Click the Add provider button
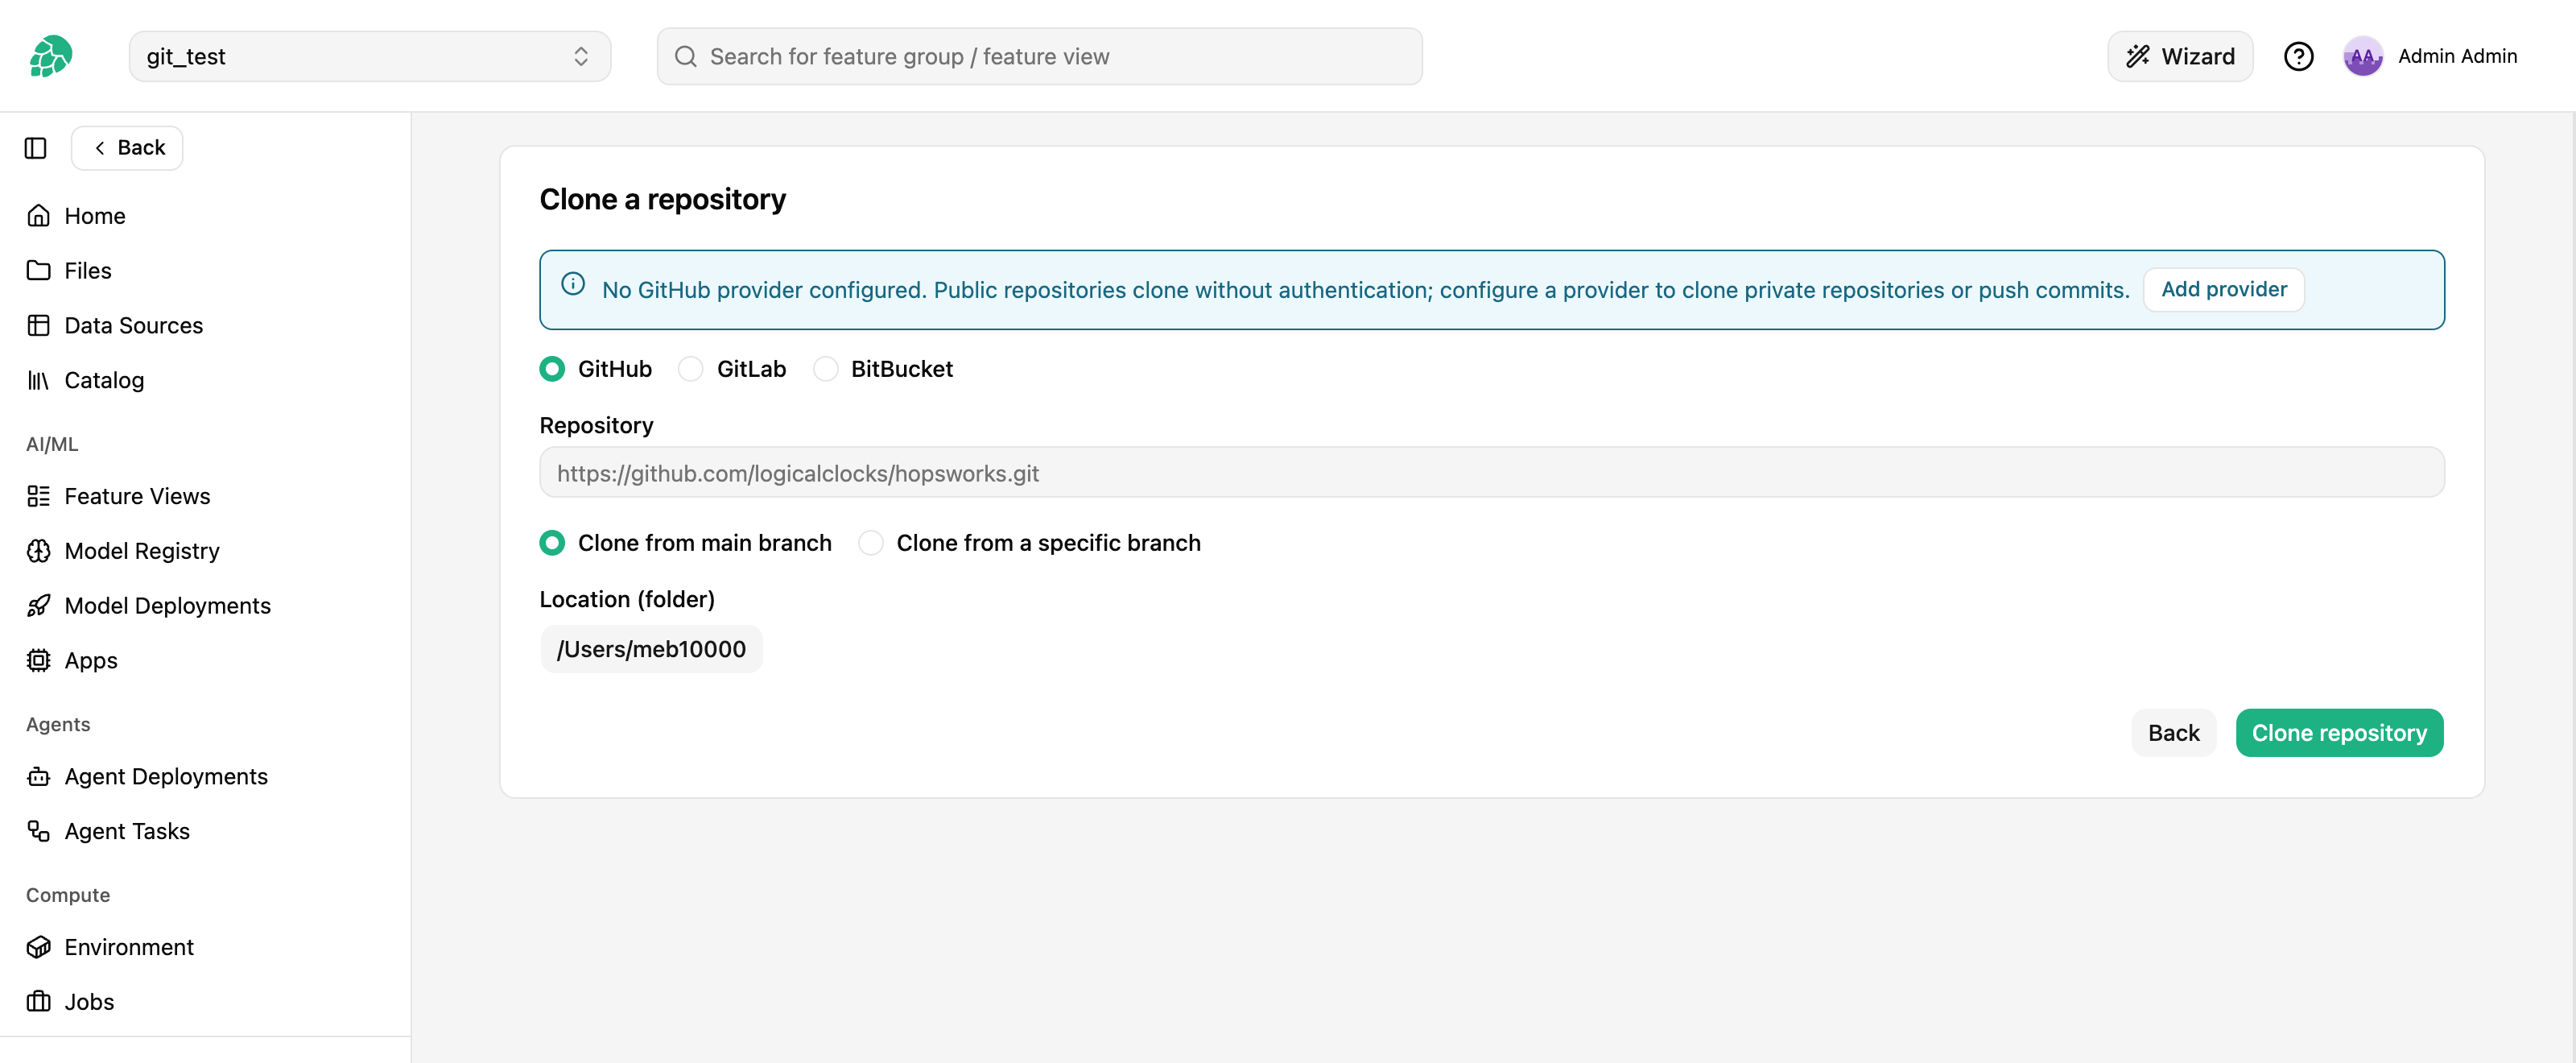The width and height of the screenshot is (2576, 1063). click(2223, 290)
